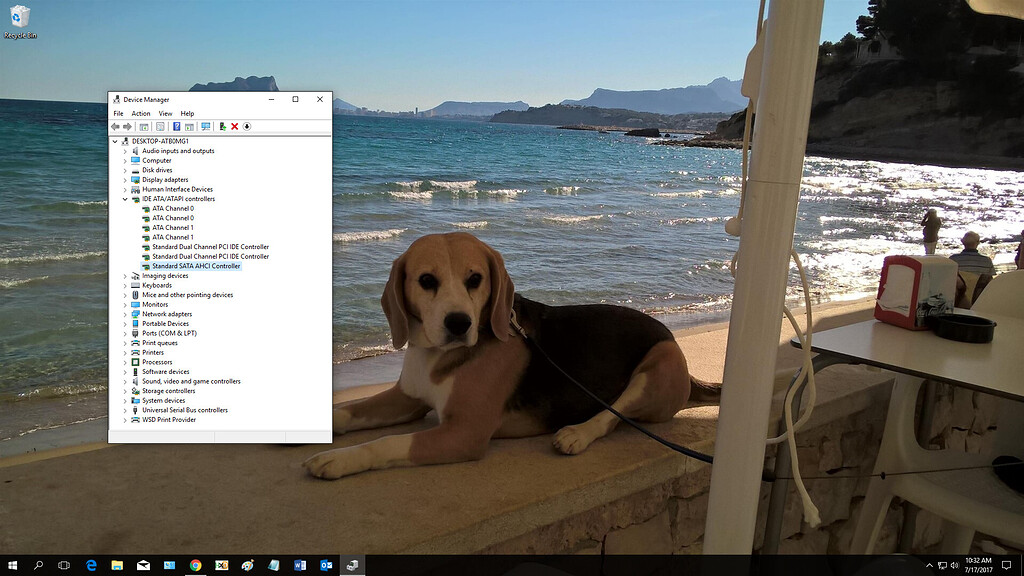Select the Keyboards category
1024x576 pixels.
coord(157,285)
